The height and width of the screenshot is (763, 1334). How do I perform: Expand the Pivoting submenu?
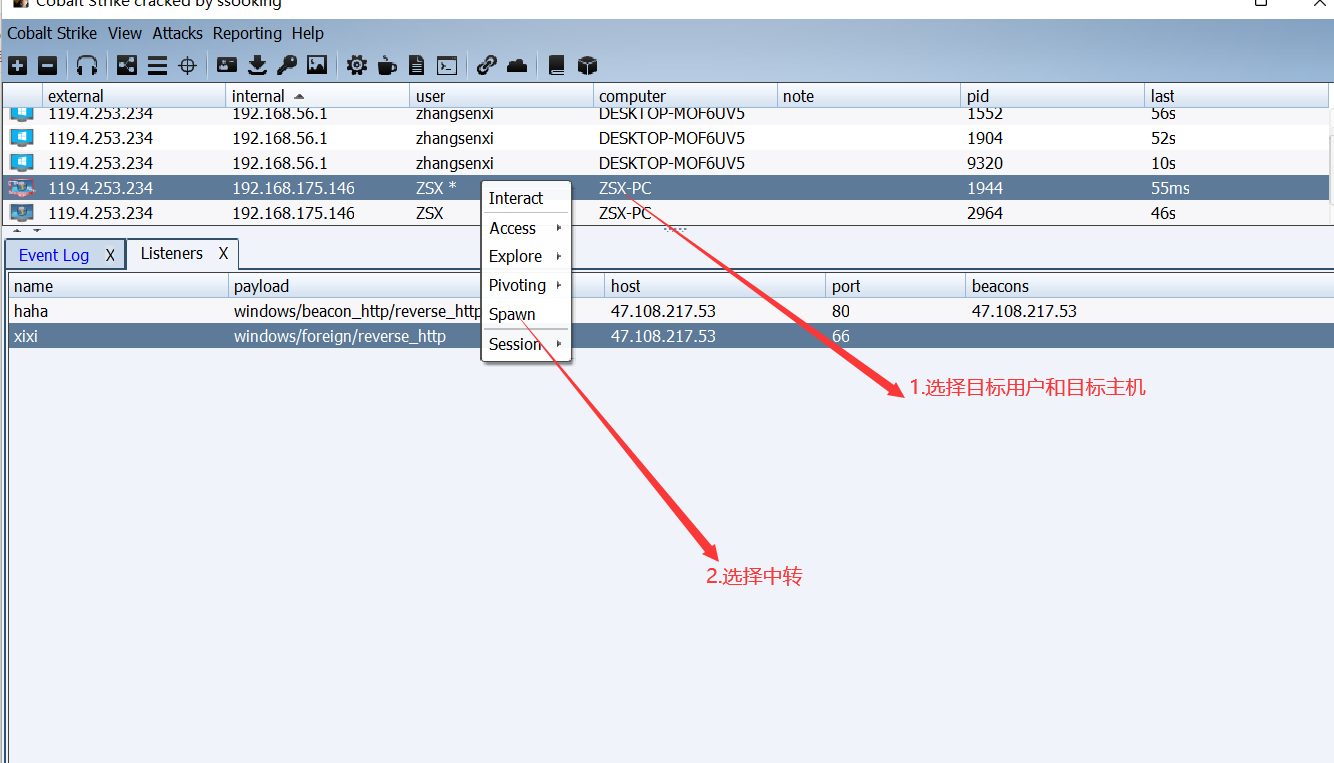526,285
